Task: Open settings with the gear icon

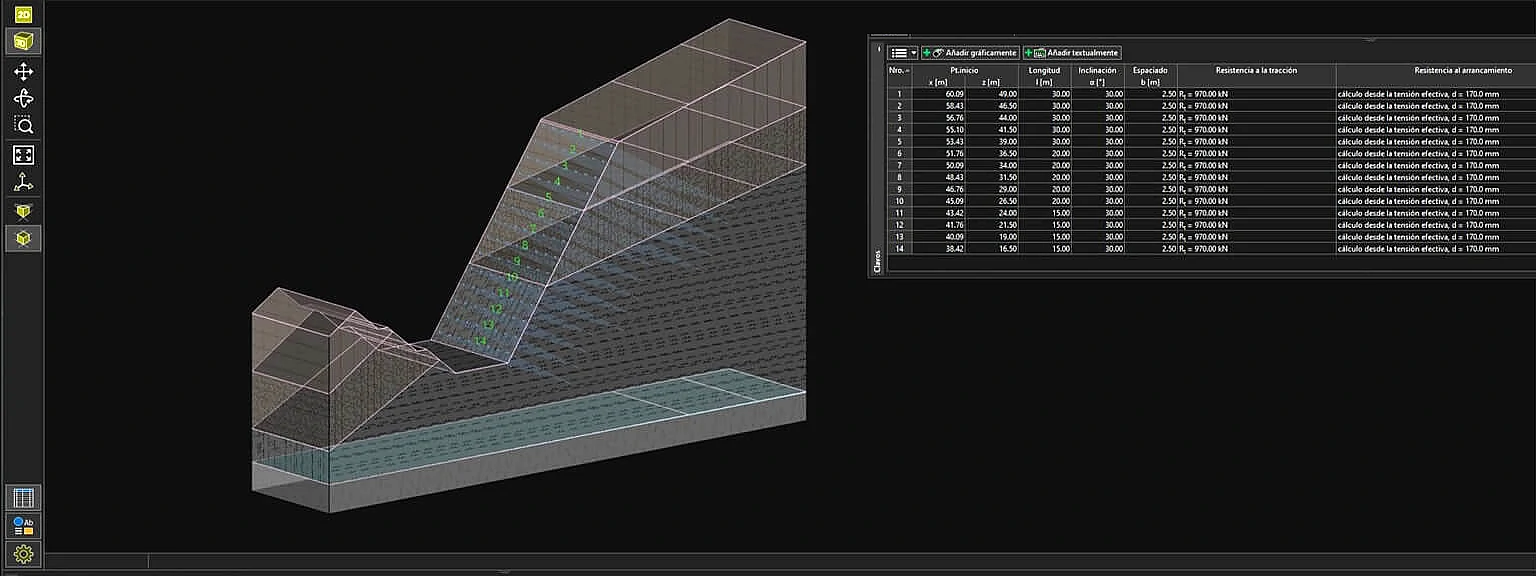Action: point(23,553)
